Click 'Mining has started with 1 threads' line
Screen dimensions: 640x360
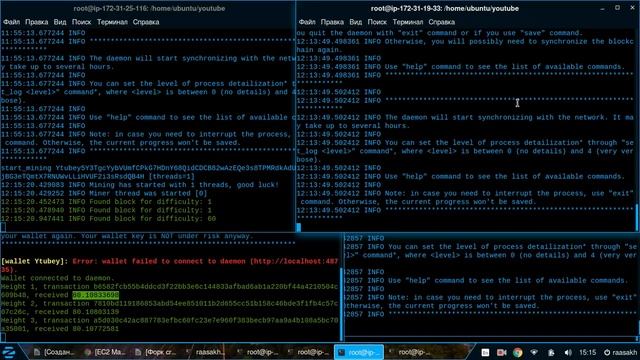(x=140, y=185)
